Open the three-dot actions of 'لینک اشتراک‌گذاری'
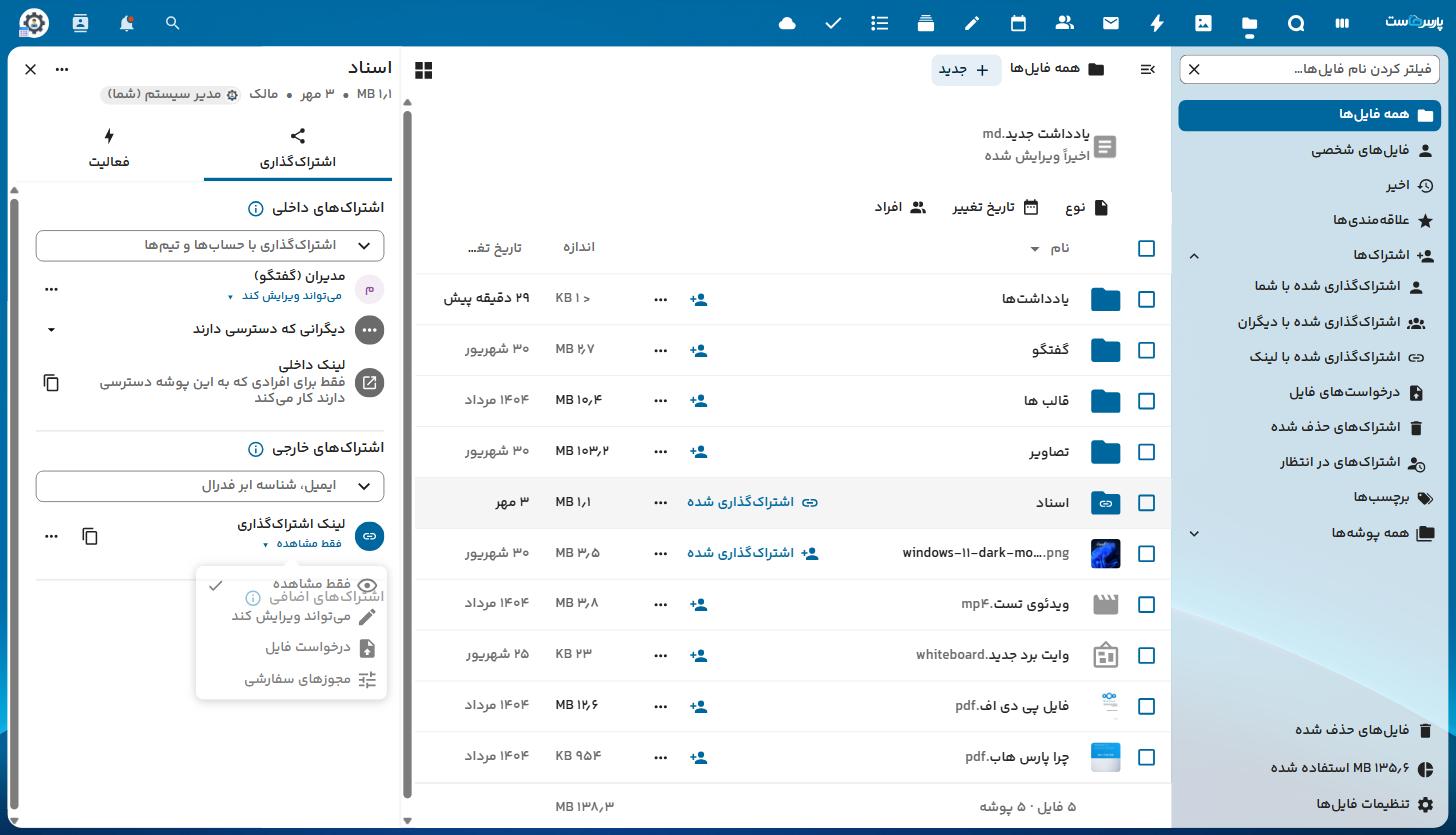The image size is (1456, 835). (51, 536)
